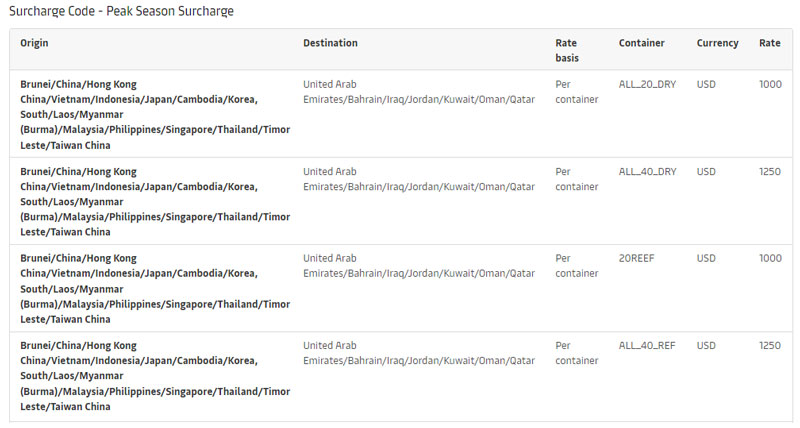Click the 1250 rate in ALL_40_REF row

coord(770,346)
